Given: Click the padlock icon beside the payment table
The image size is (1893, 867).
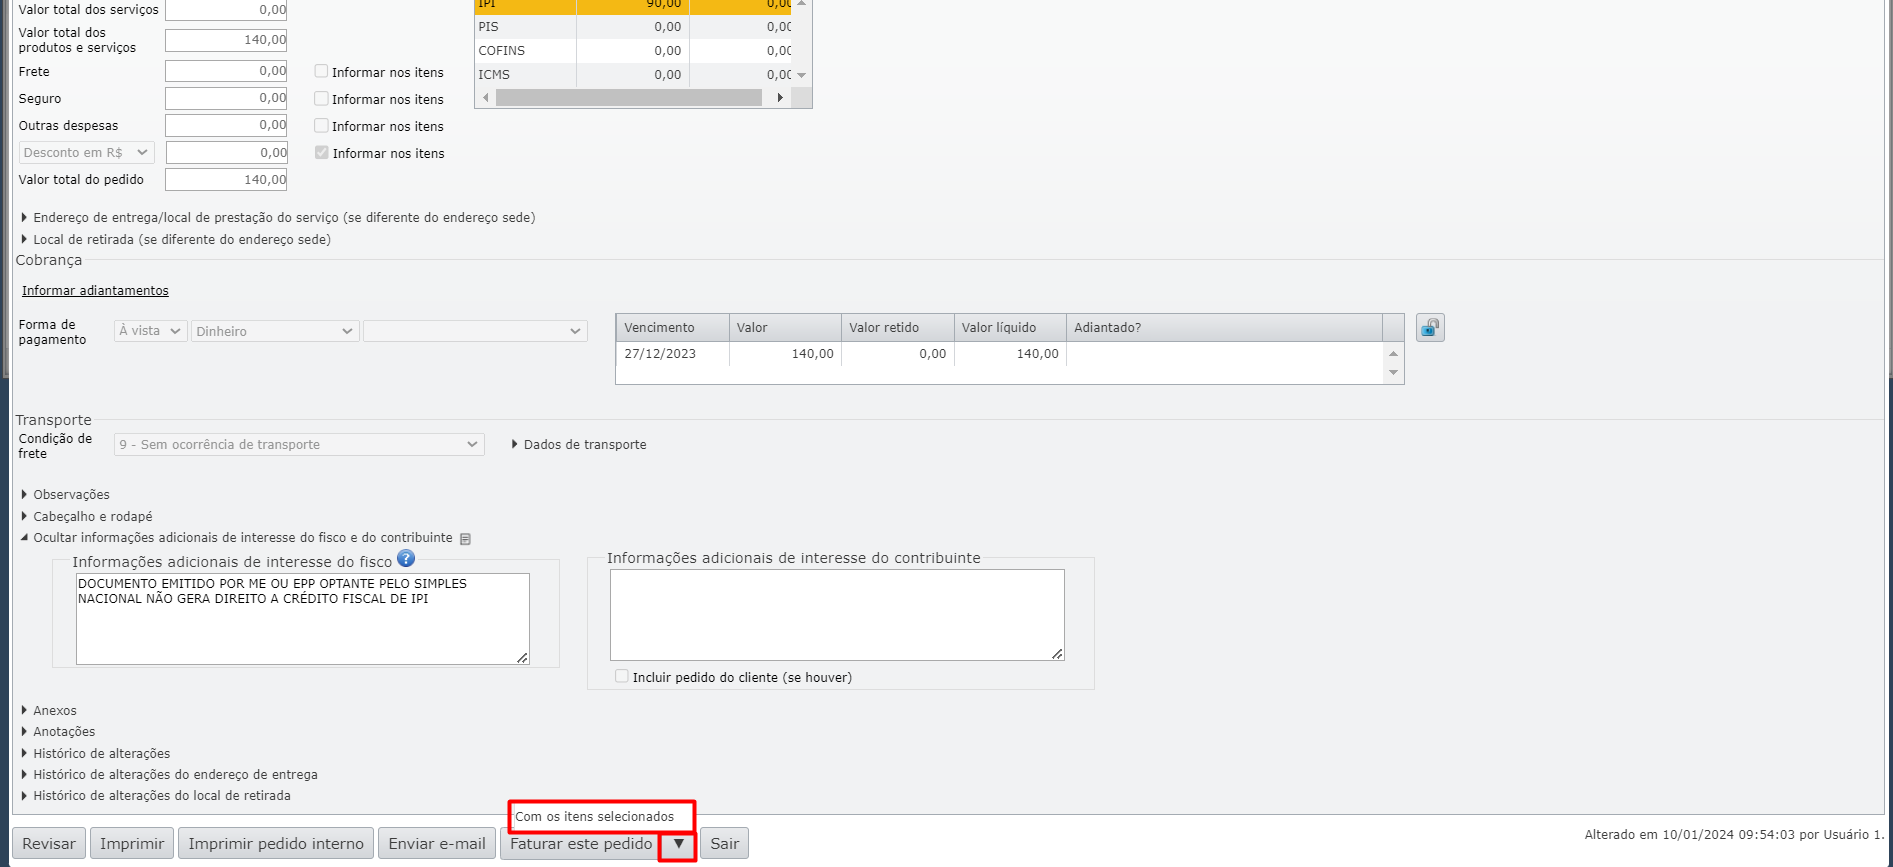Looking at the screenshot, I should (x=1430, y=328).
